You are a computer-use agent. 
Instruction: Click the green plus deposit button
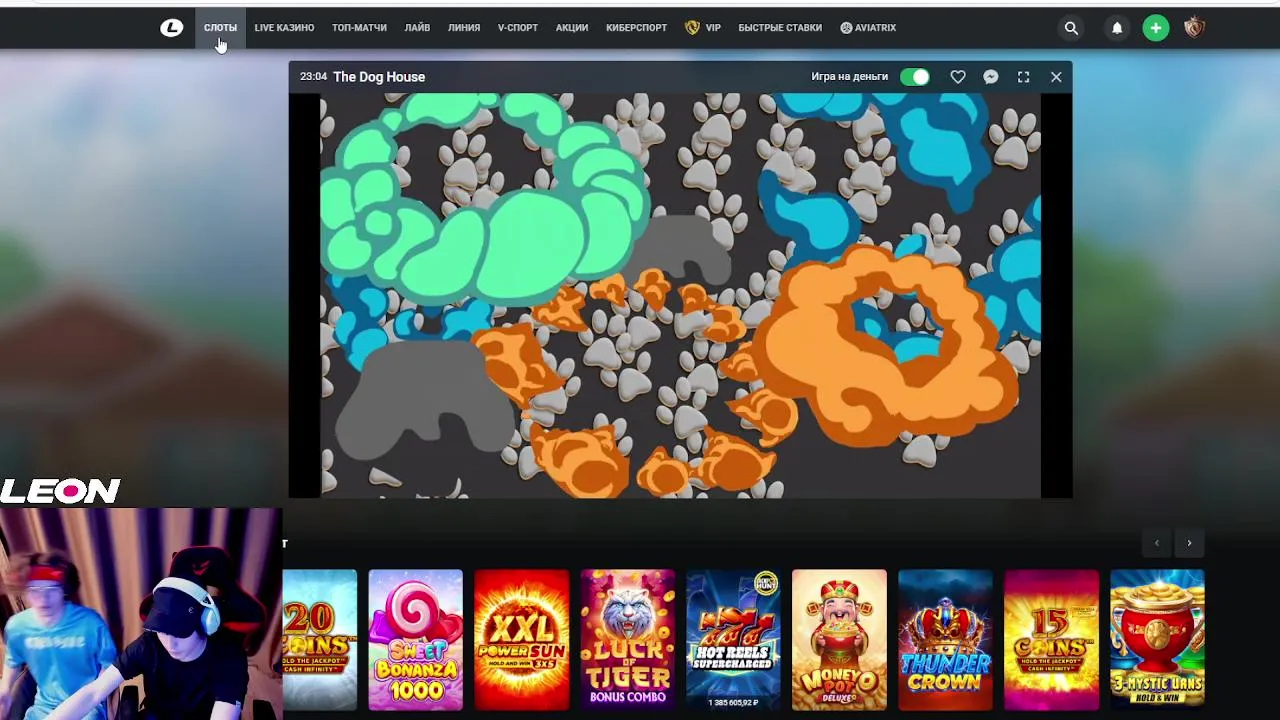click(1156, 28)
